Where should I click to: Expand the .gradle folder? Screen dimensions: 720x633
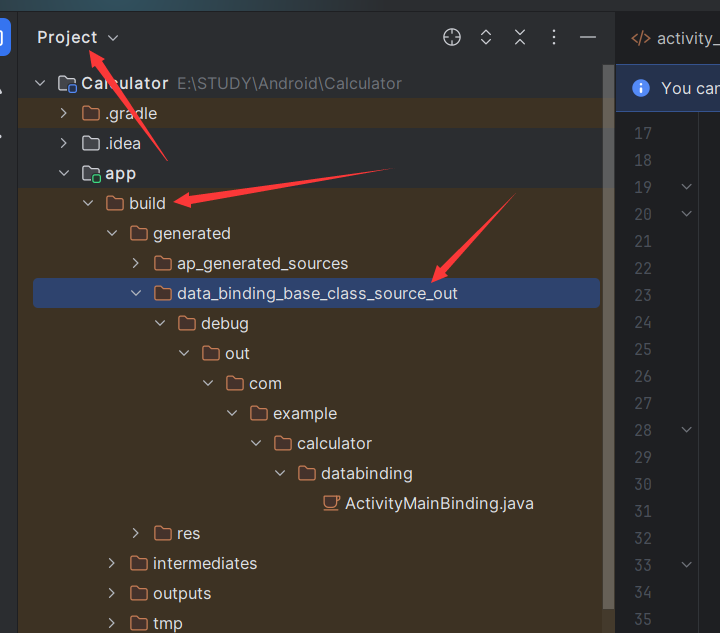click(64, 113)
